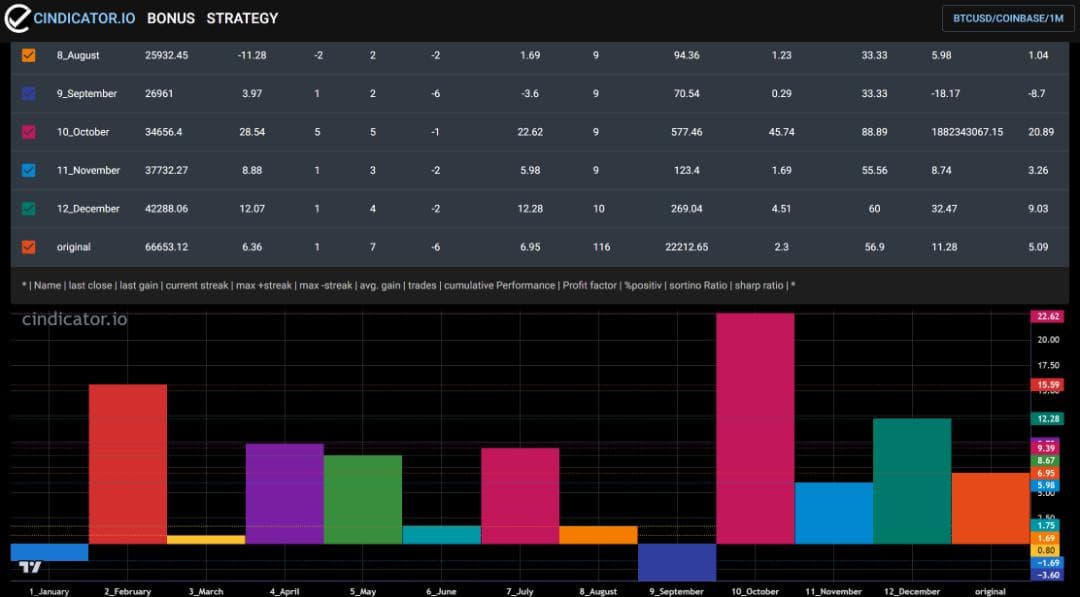The image size is (1080, 597).
Task: Click the cindicator.io watermark on chart
Action: click(x=74, y=320)
